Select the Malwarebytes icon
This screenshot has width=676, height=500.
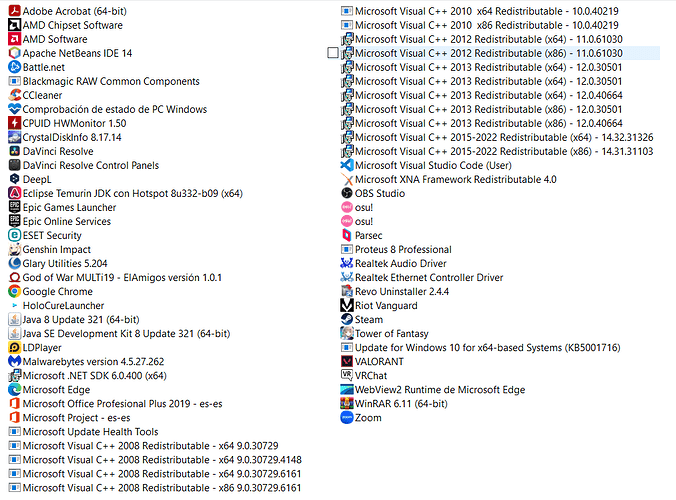click(x=14, y=361)
